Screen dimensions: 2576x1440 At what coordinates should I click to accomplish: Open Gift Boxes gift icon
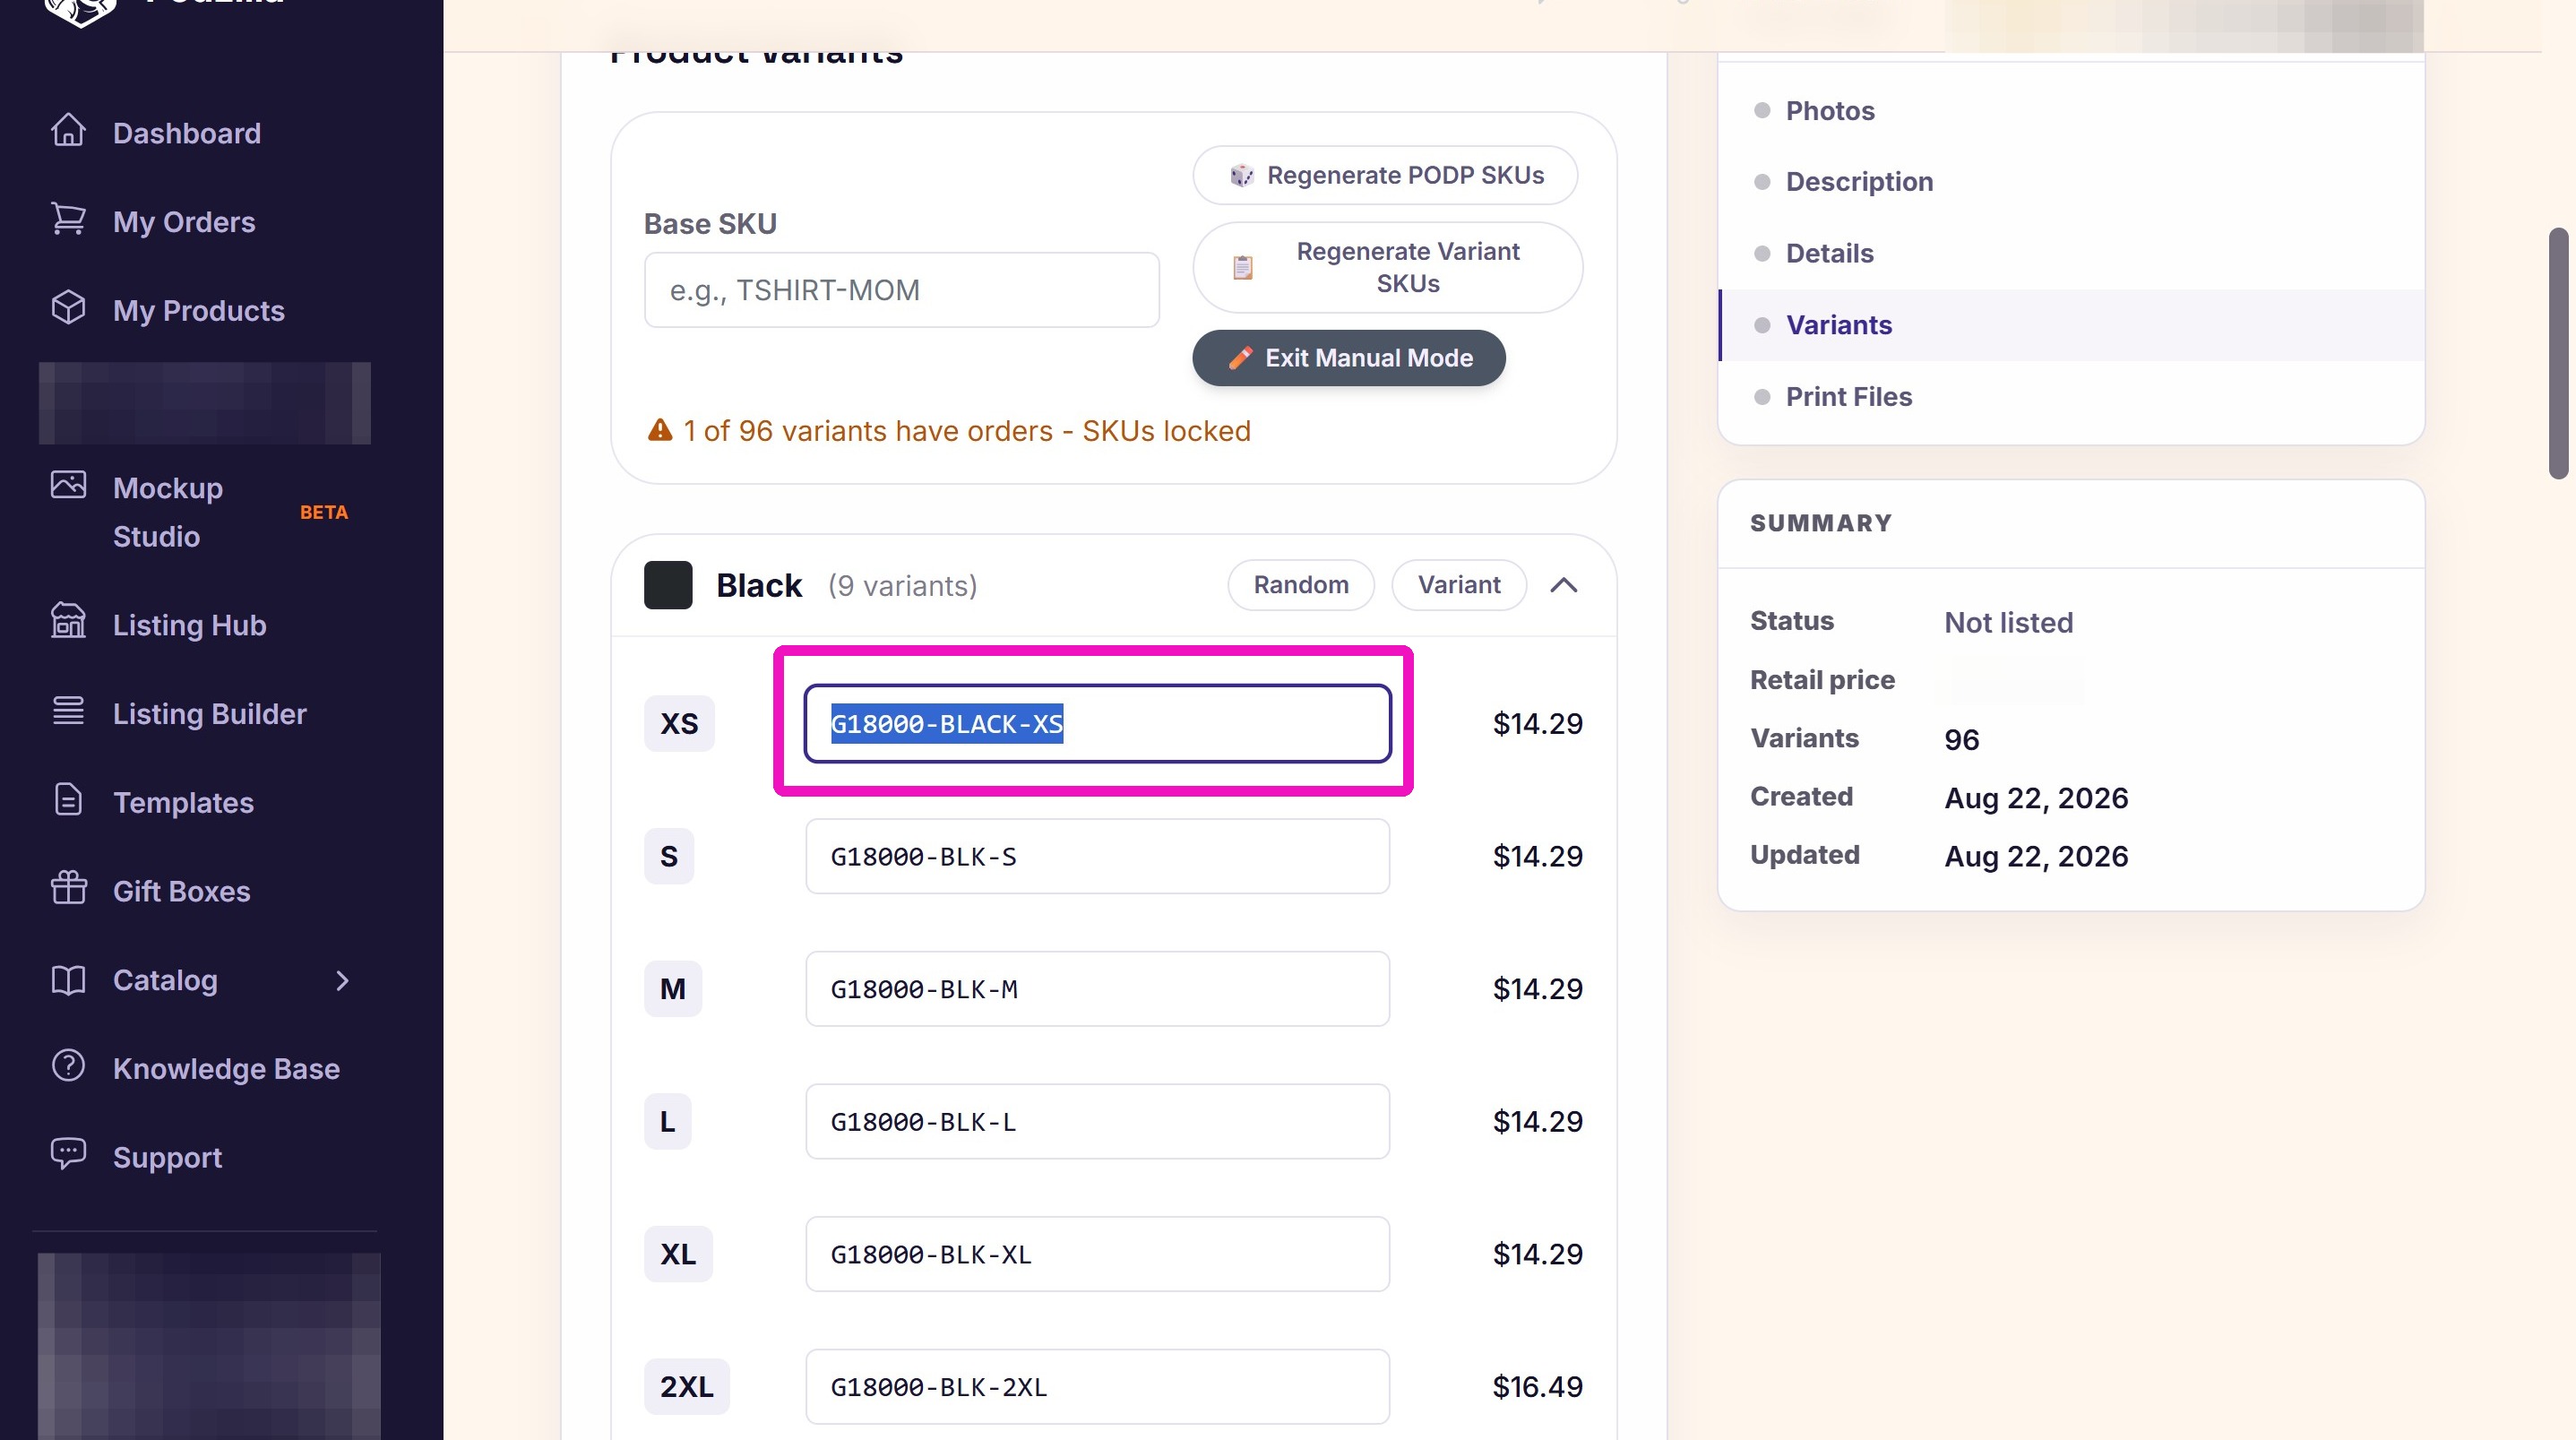pyautogui.click(x=68, y=888)
